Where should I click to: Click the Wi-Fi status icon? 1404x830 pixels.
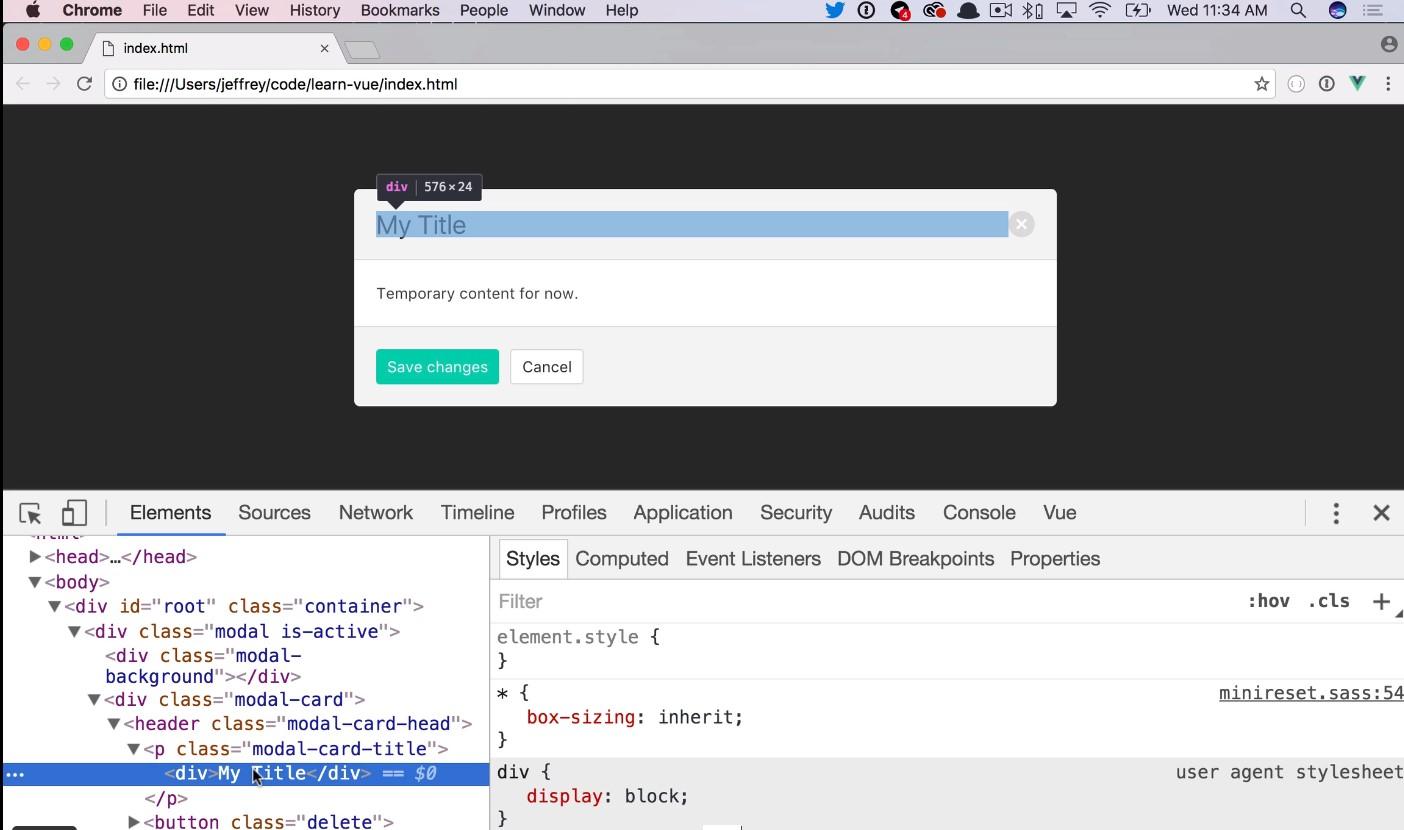[x=1100, y=10]
